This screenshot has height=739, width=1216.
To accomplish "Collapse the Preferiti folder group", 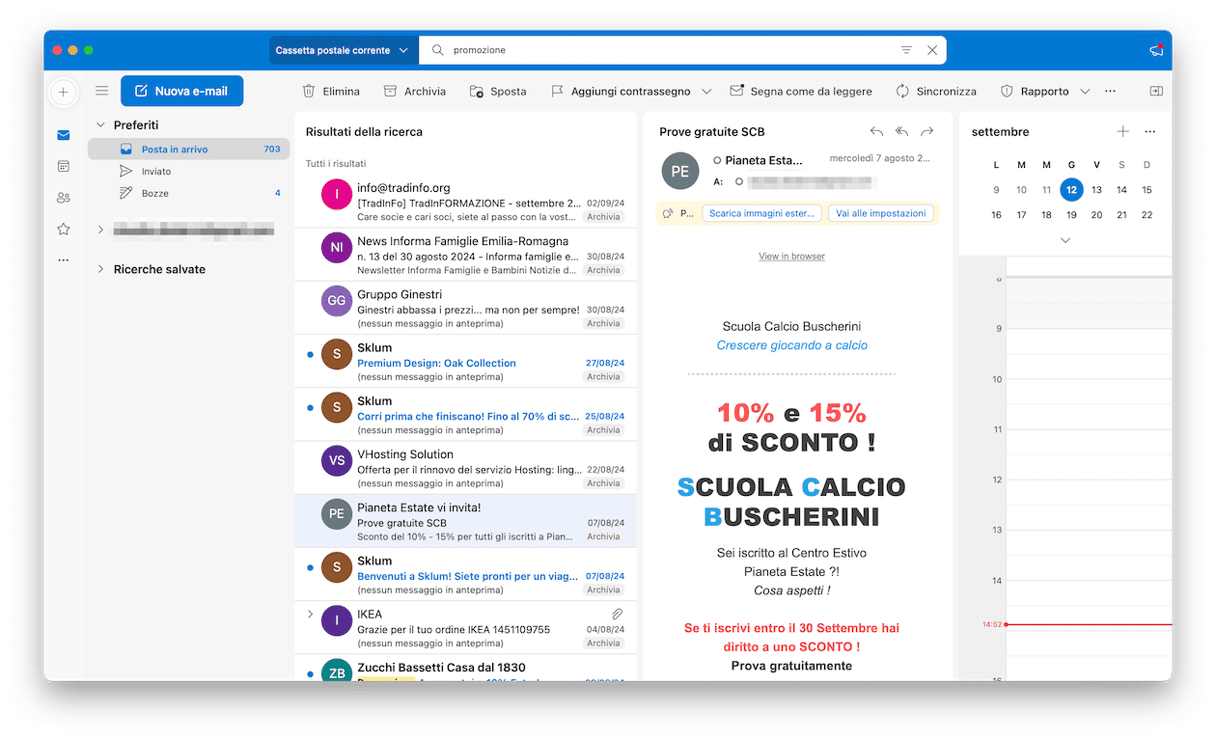I will click(100, 125).
